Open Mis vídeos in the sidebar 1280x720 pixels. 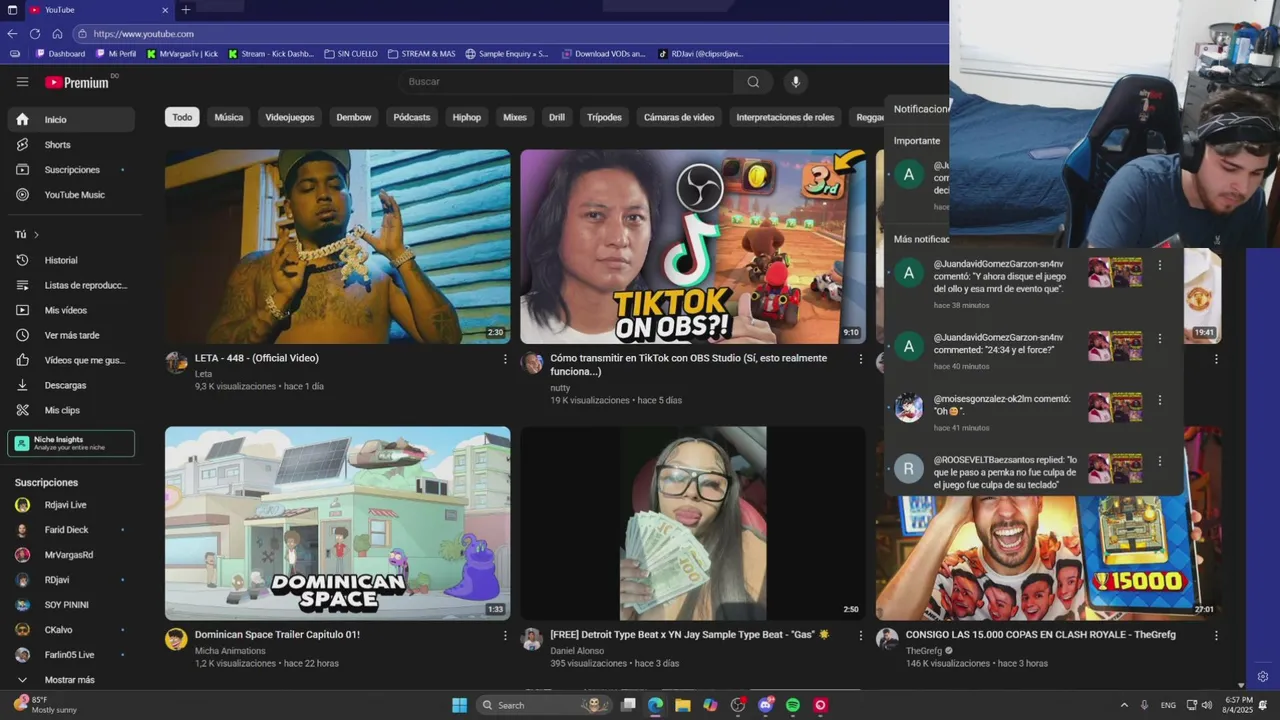coord(70,310)
